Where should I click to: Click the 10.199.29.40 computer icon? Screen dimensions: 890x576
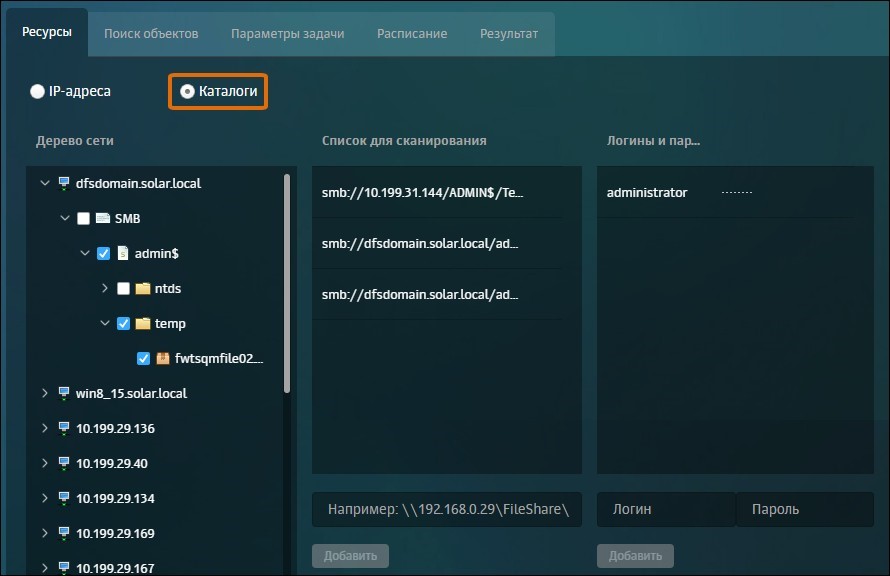(64, 464)
